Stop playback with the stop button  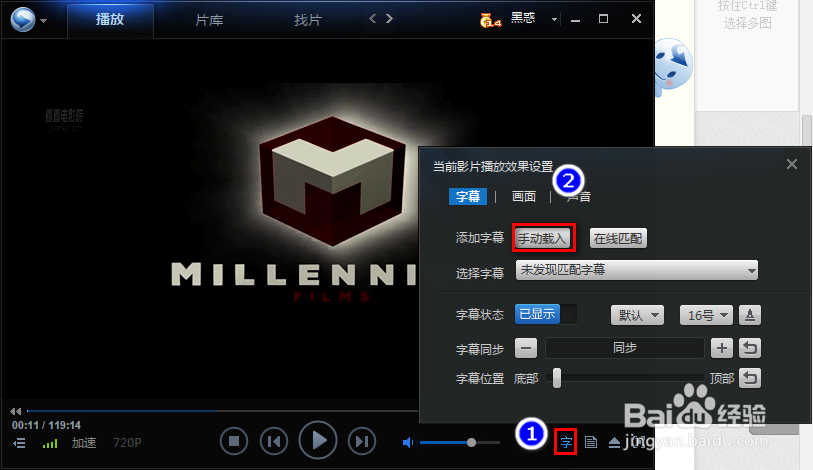pyautogui.click(x=234, y=441)
